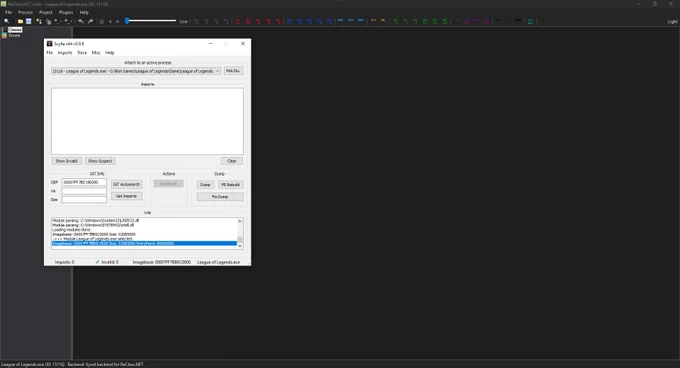Image resolution: width=680 pixels, height=368 pixels.
Task: Click the Show Suspect button
Action: pyautogui.click(x=100, y=161)
